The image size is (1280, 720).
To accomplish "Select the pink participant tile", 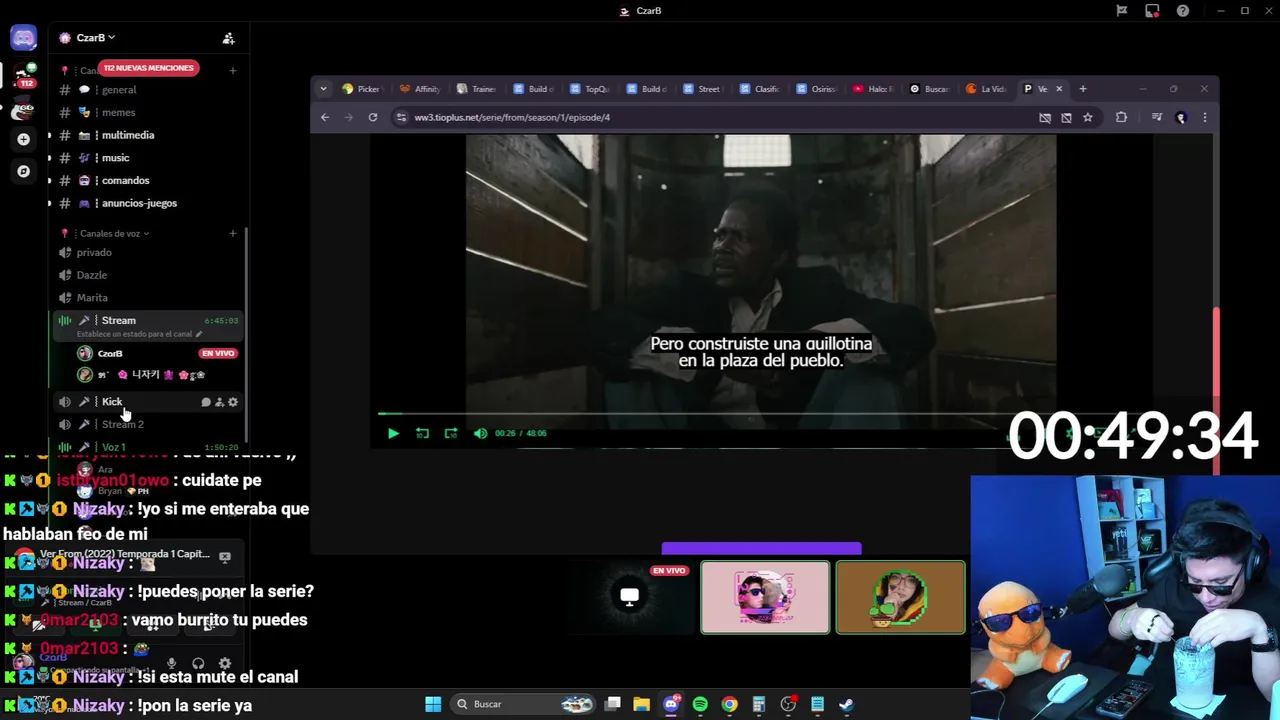I will pyautogui.click(x=765, y=597).
